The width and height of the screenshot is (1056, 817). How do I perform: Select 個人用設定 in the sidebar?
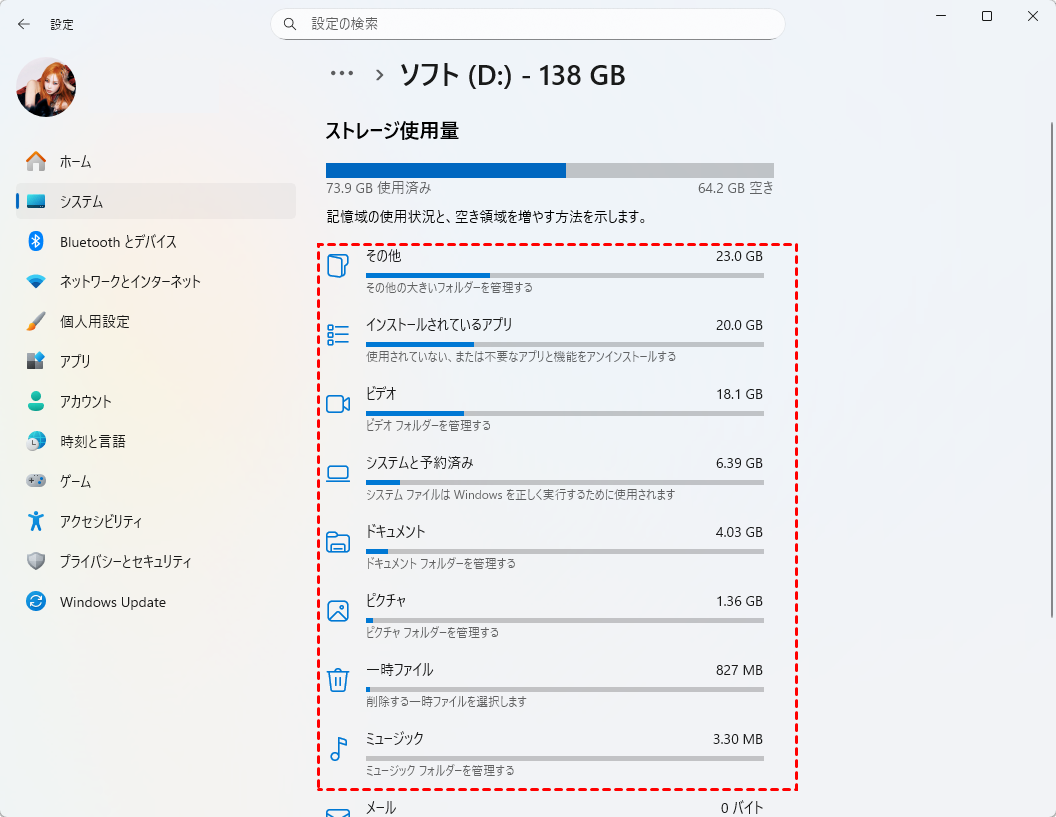pyautogui.click(x=94, y=322)
